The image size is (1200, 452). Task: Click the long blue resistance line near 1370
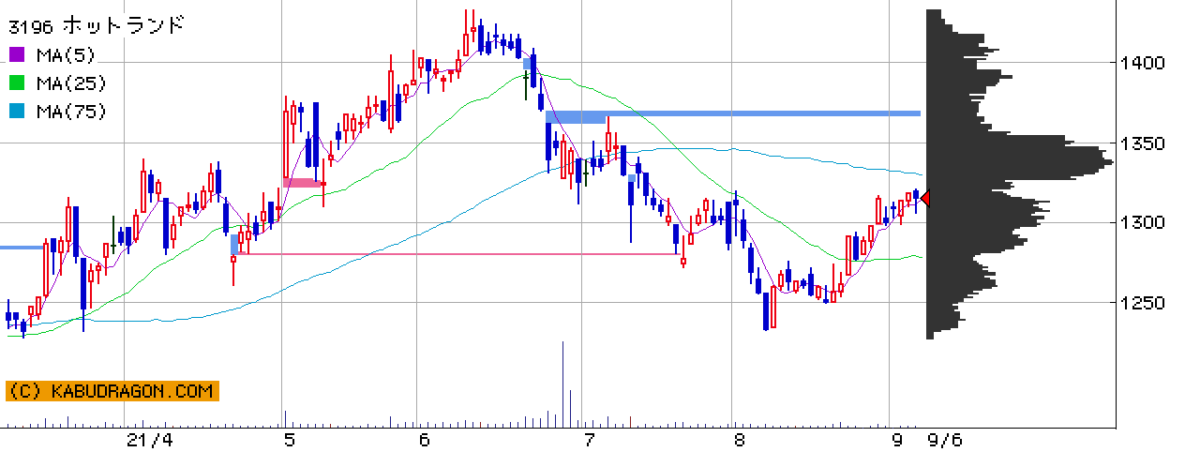click(733, 113)
